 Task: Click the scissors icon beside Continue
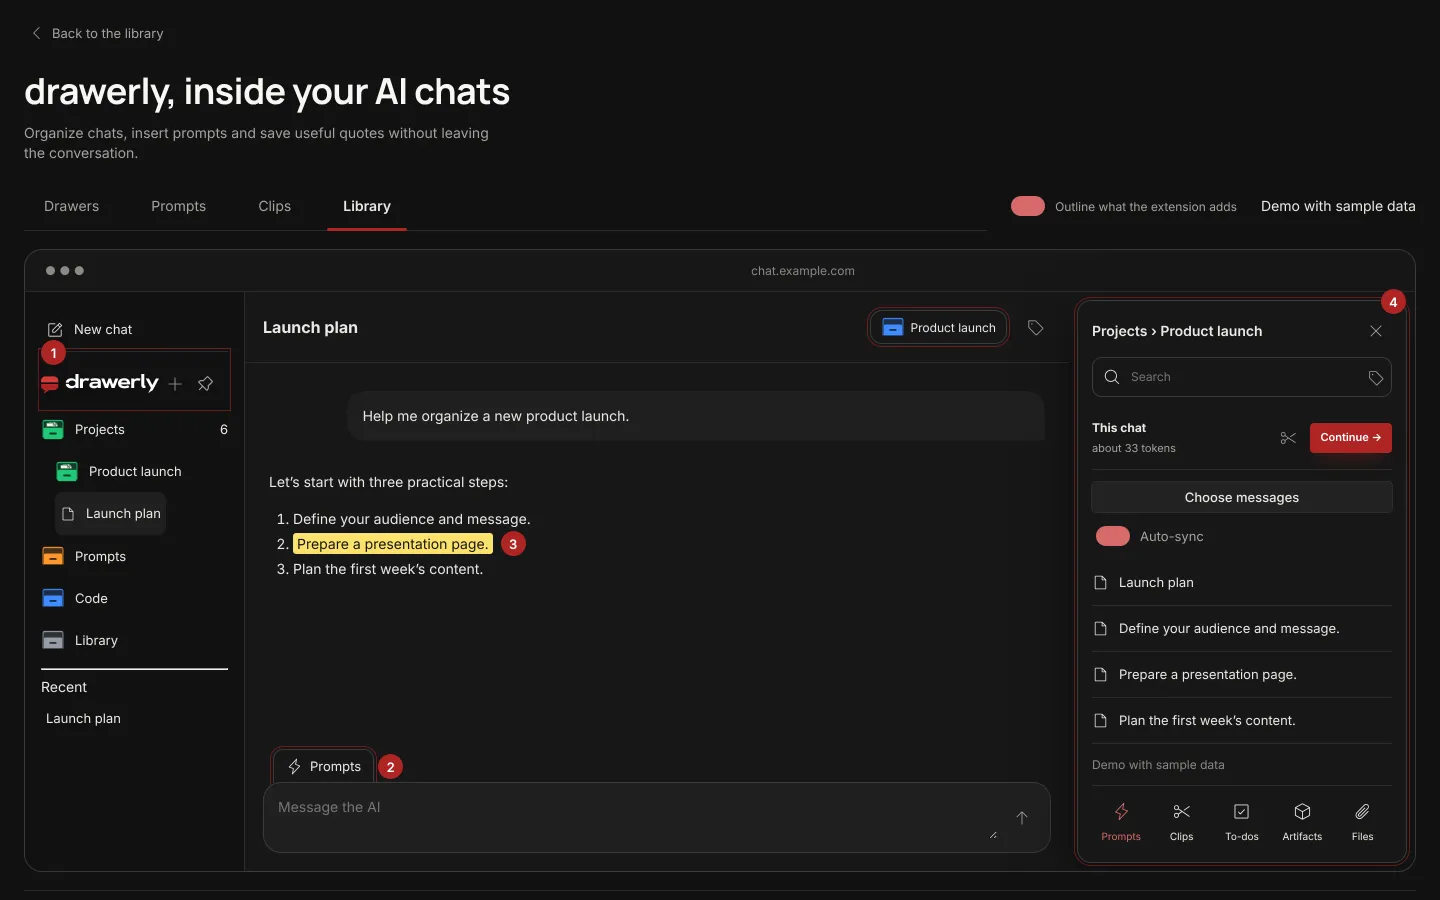coord(1288,438)
